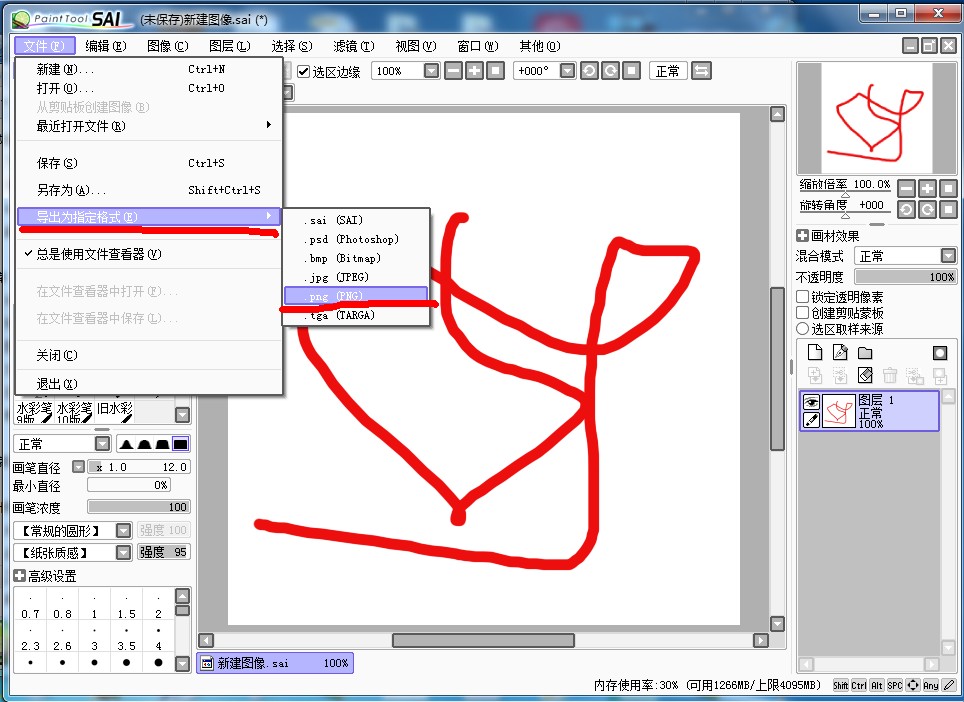Open the 画笔直径 multiplier dropdown arrow

78,467
